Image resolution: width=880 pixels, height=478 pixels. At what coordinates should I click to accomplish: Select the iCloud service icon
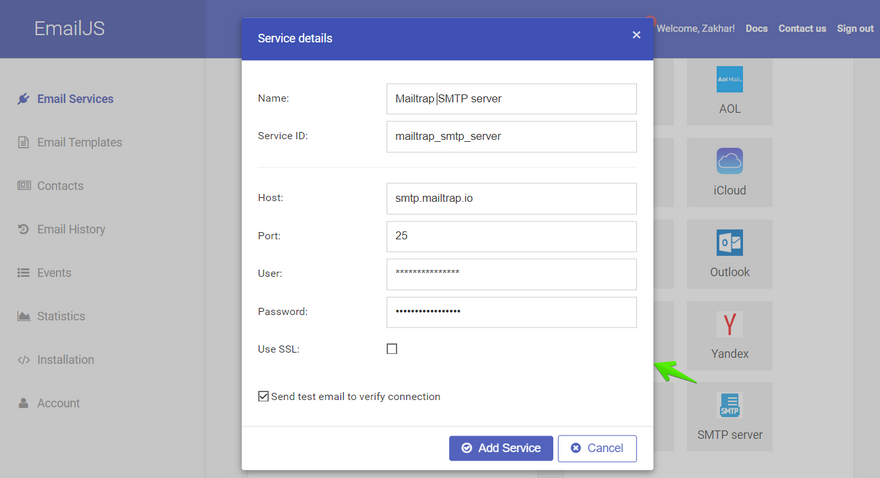[x=730, y=161]
